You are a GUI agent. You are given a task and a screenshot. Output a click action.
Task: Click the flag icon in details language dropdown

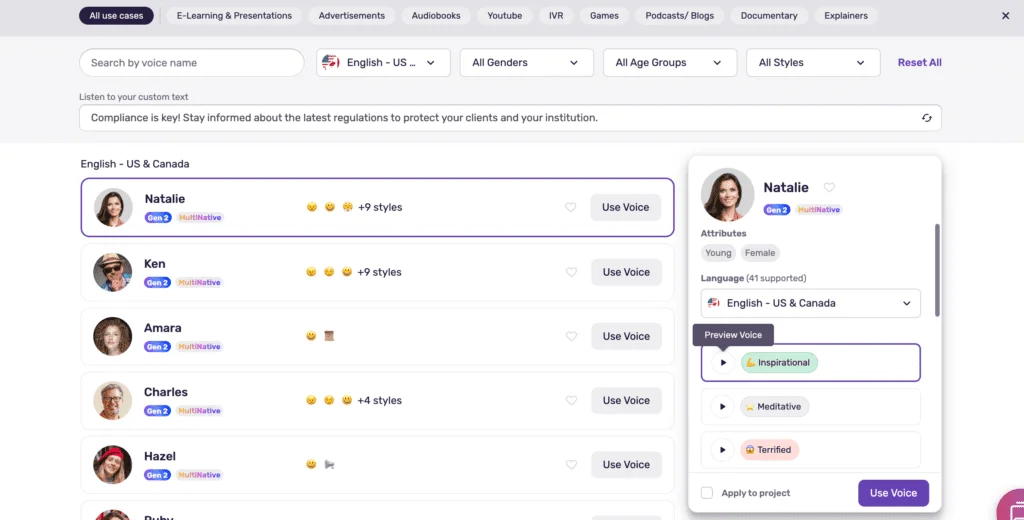[714, 303]
